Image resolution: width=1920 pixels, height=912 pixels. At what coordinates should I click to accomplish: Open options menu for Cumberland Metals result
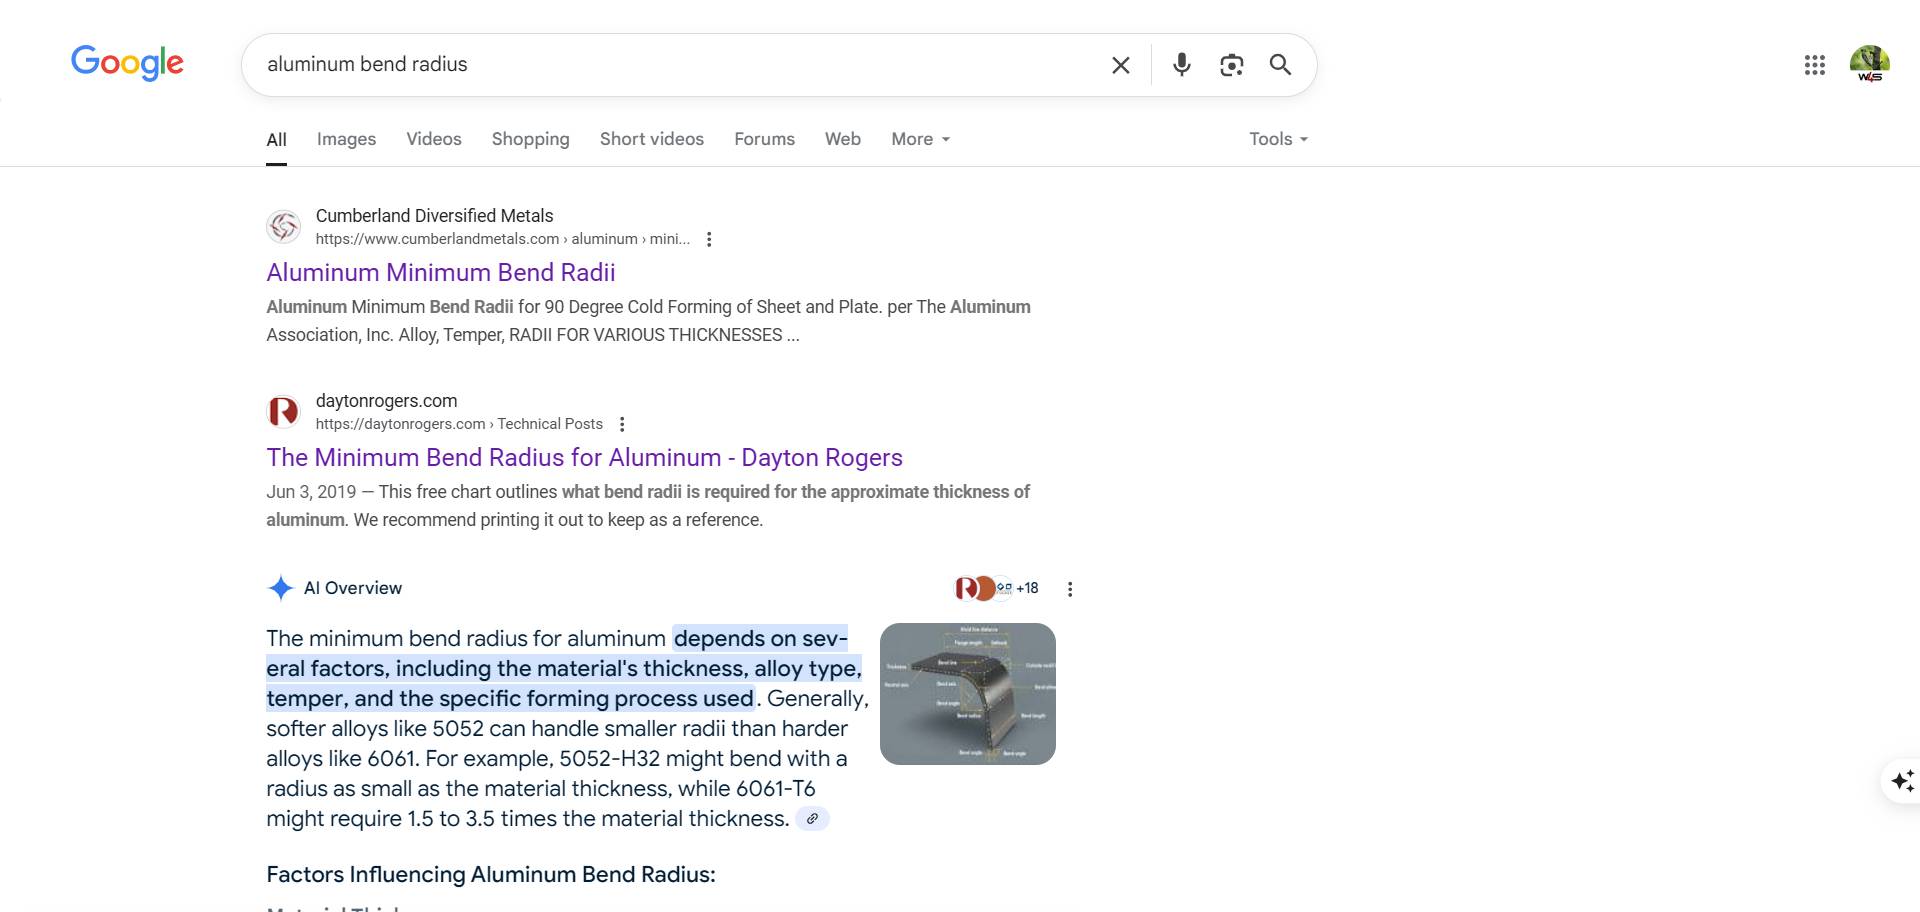coord(709,239)
